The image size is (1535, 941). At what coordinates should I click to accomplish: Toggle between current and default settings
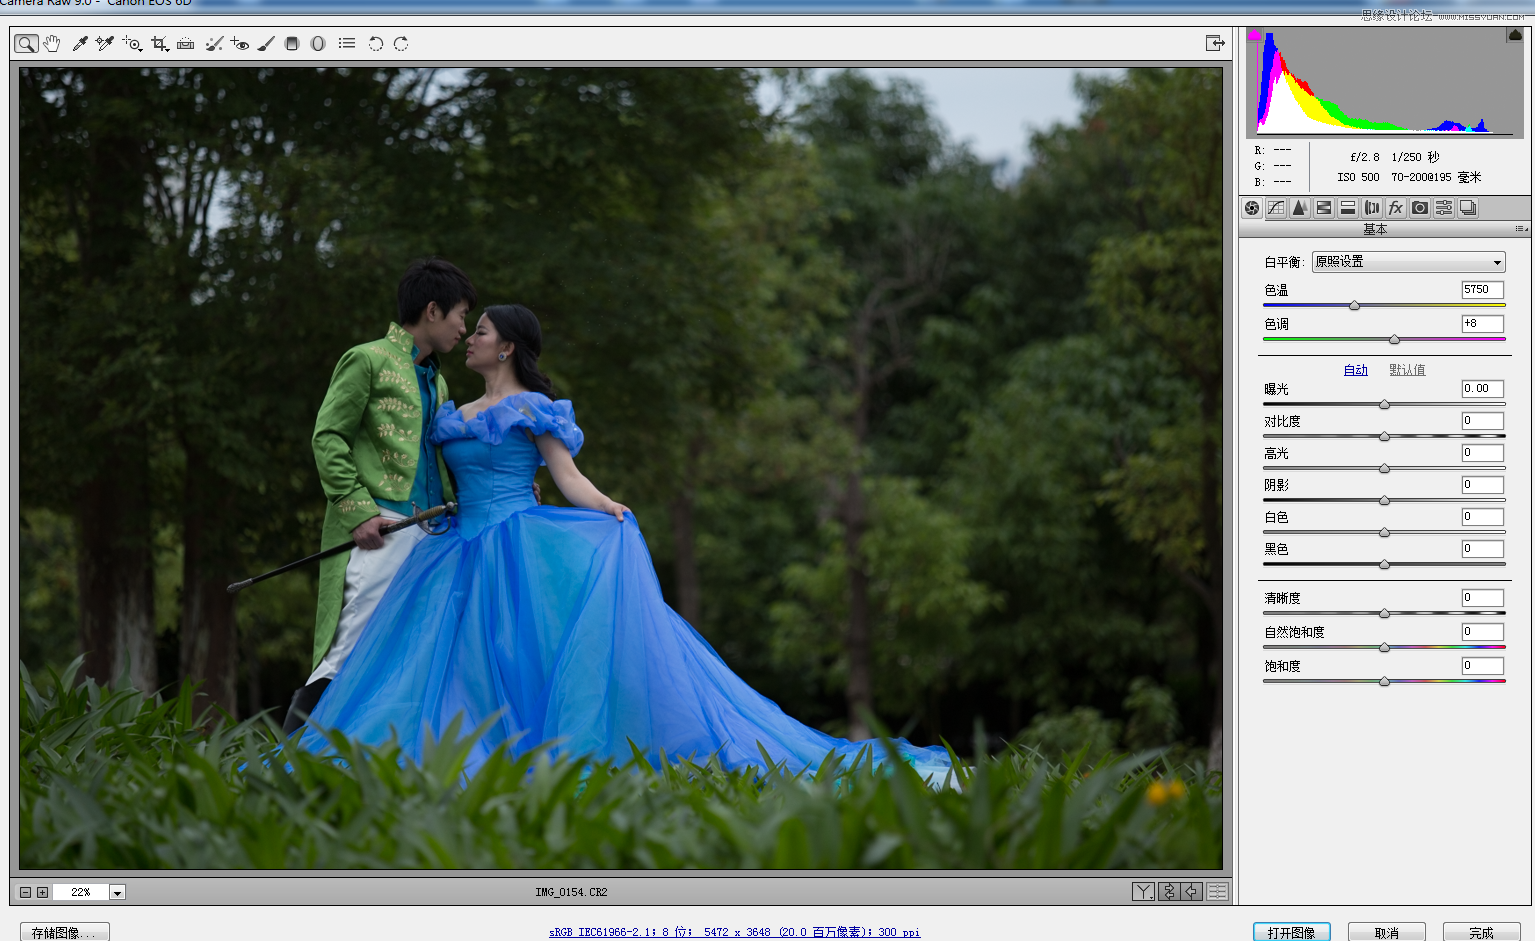pyautogui.click(x=1217, y=891)
